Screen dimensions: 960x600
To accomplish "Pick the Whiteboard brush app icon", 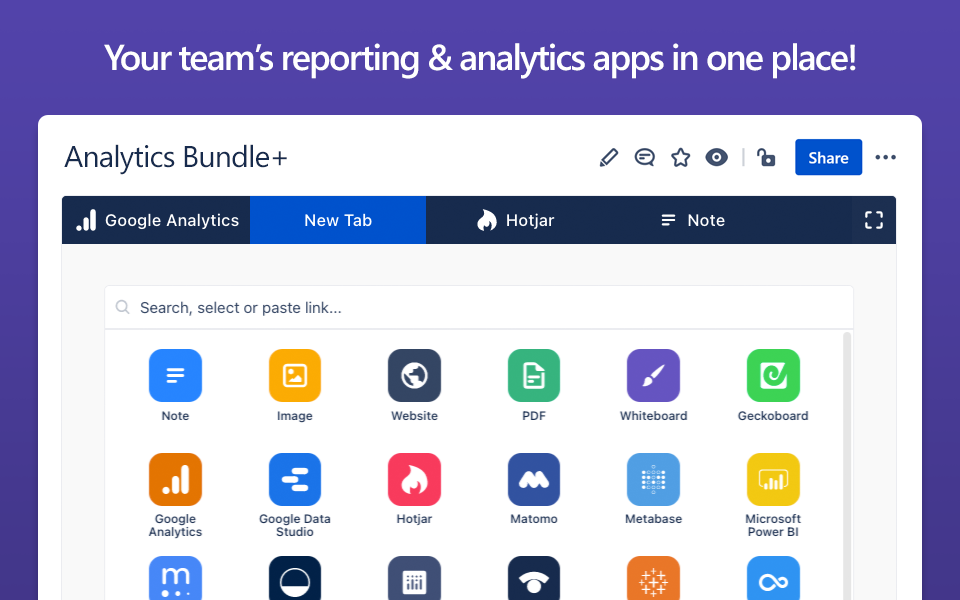I will [x=653, y=375].
